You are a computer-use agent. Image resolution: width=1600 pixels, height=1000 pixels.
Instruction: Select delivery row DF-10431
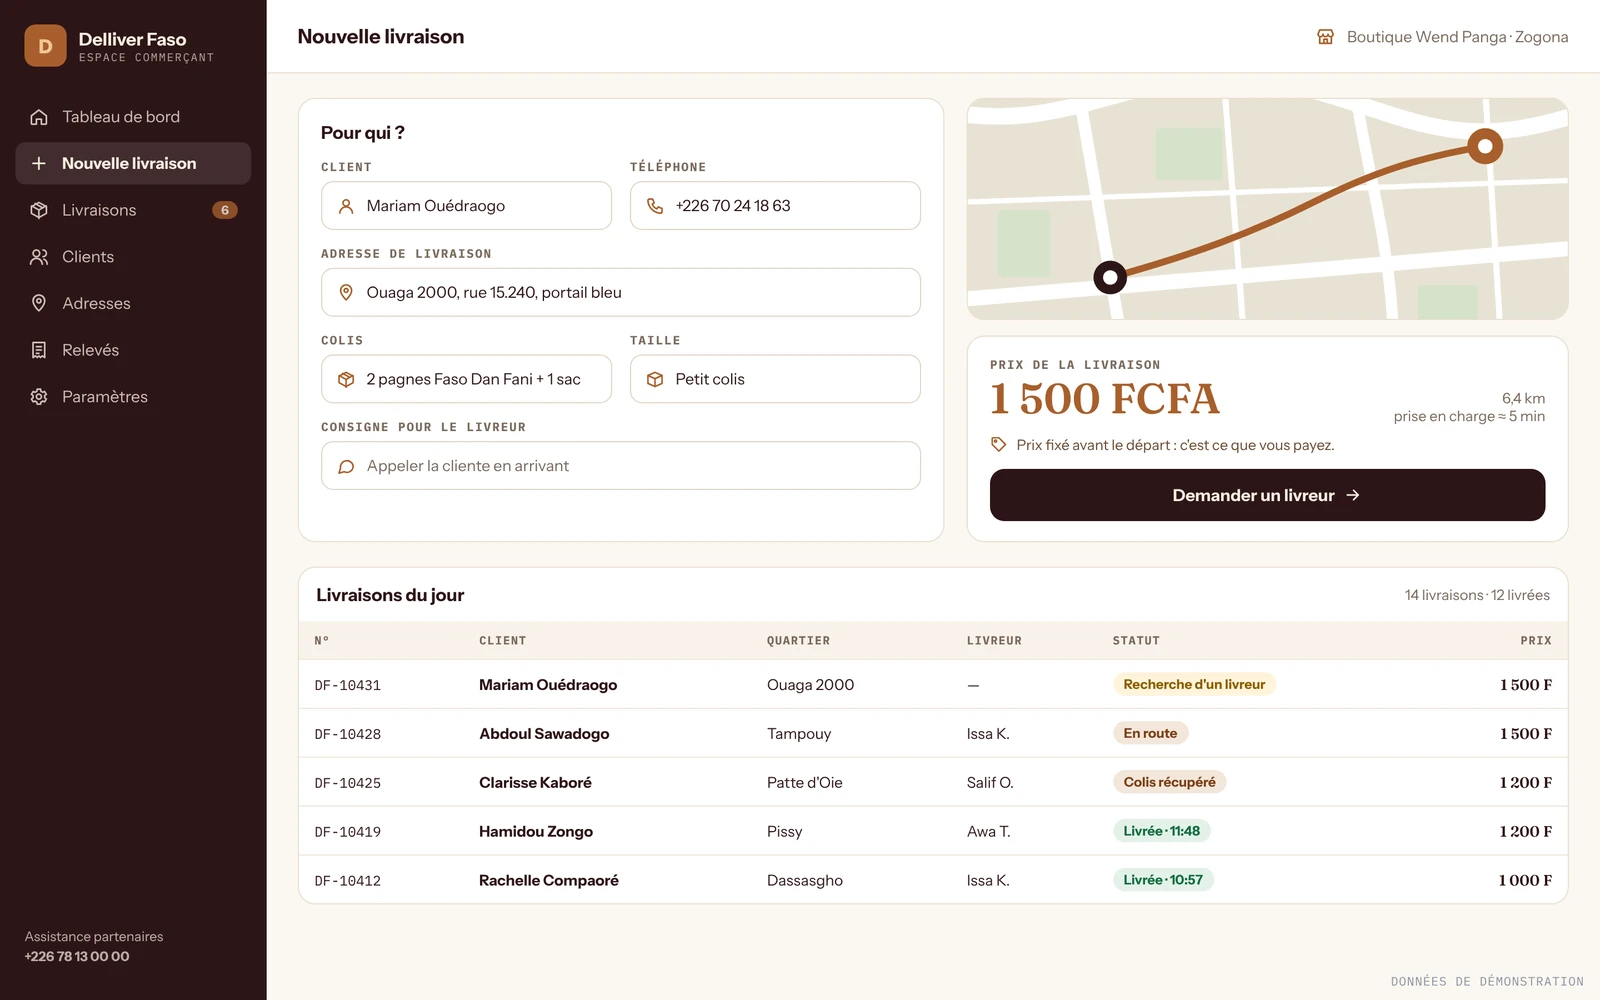[x=933, y=685]
